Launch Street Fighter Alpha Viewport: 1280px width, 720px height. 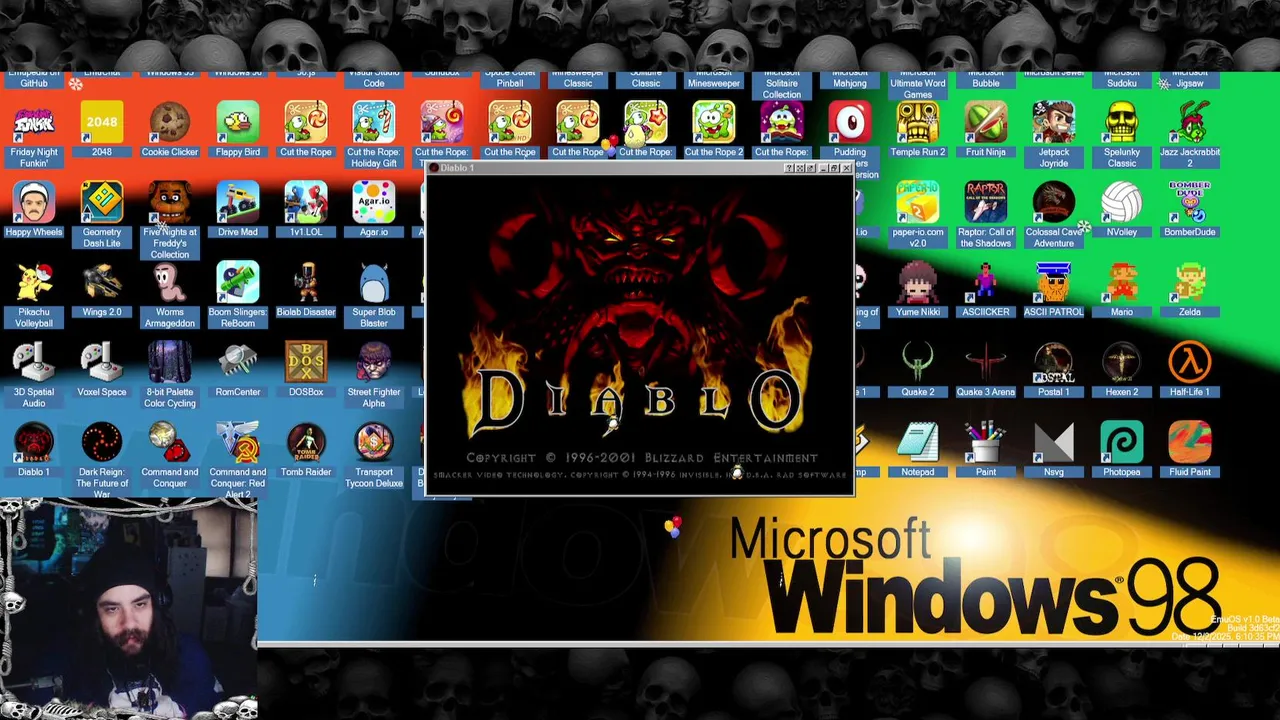click(x=374, y=363)
